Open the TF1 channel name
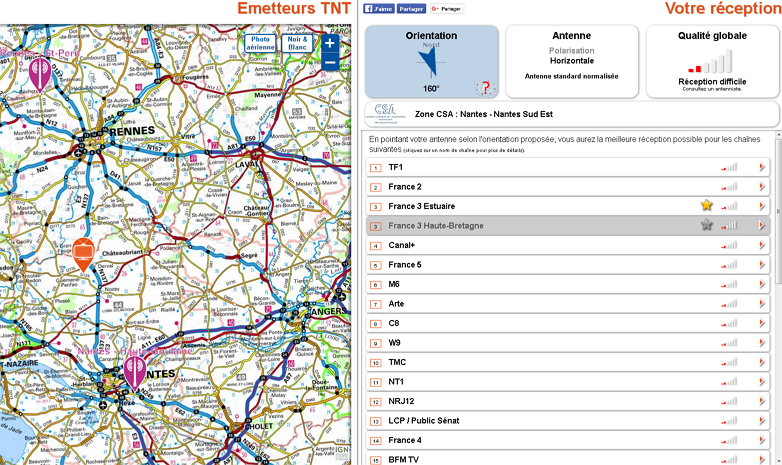The image size is (782, 465). (x=395, y=167)
